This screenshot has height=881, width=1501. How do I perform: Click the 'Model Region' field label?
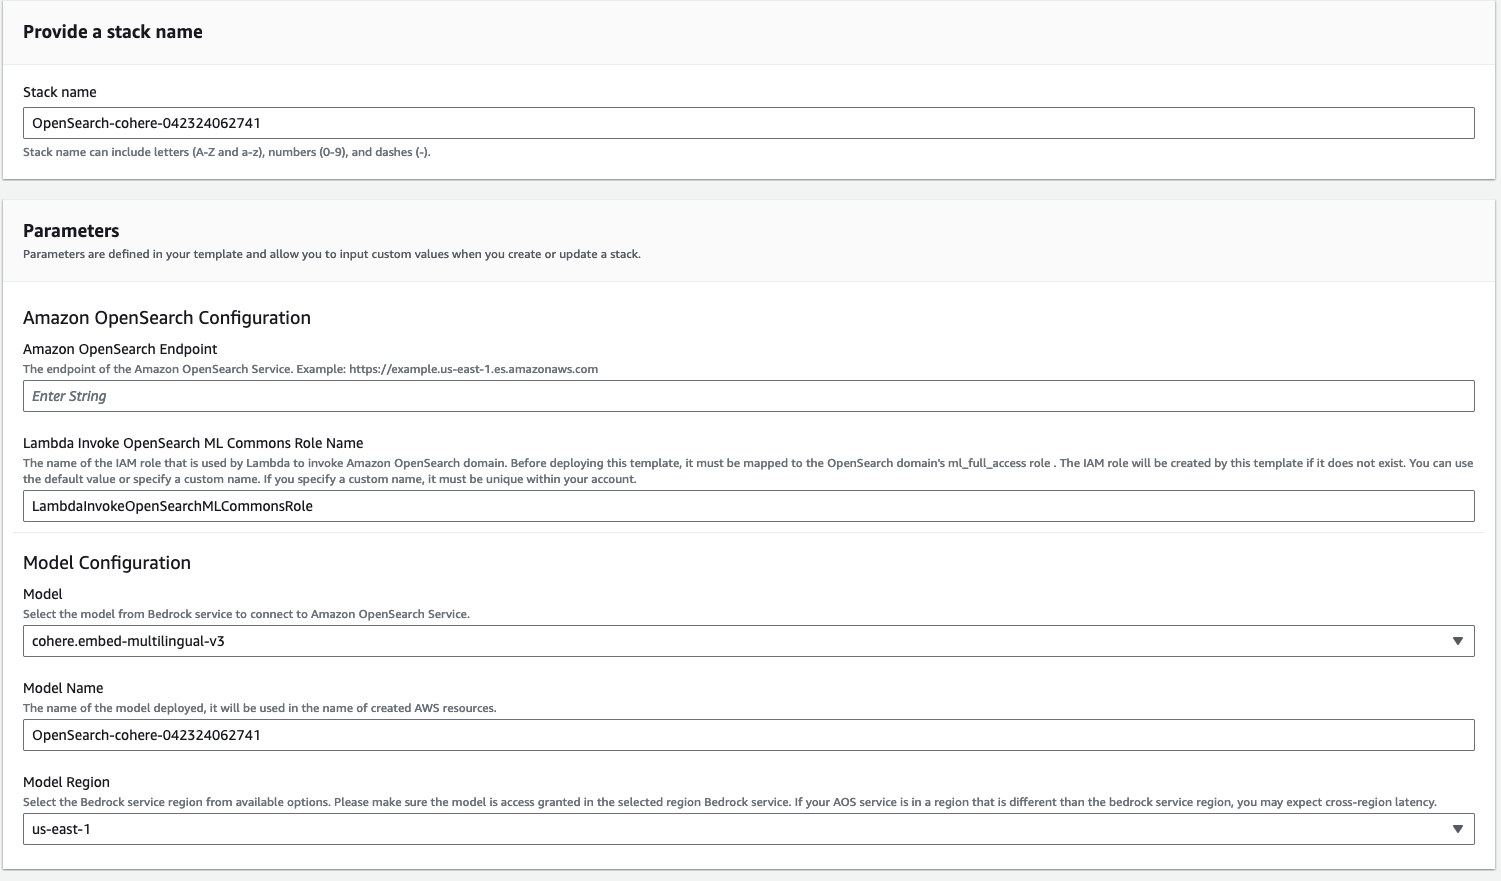coord(66,782)
